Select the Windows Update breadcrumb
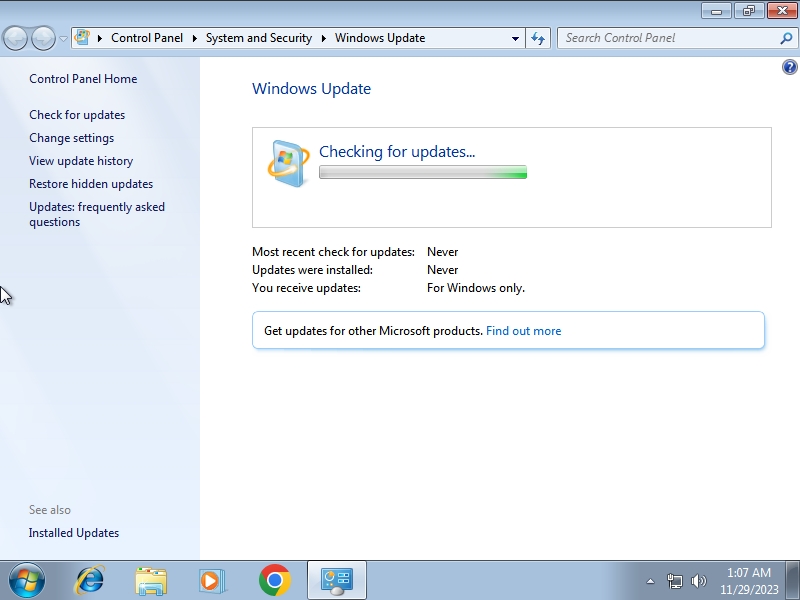The image size is (800, 600). click(x=380, y=38)
